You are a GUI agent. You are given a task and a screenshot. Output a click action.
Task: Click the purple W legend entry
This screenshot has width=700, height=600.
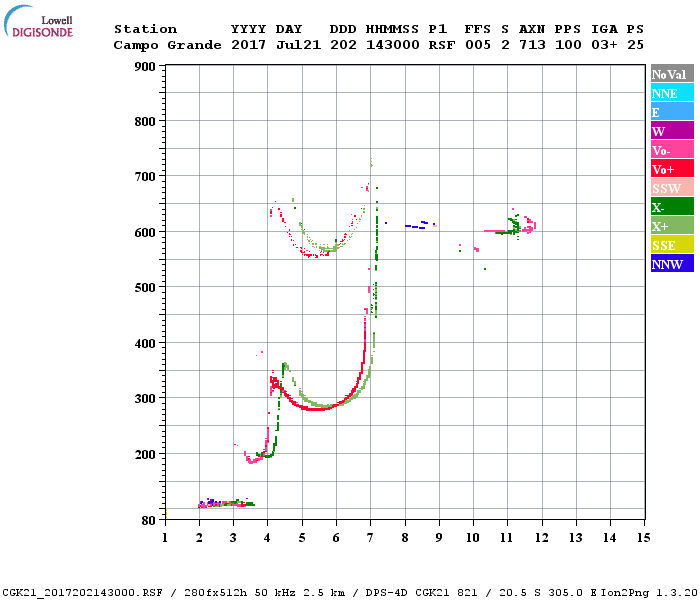[672, 131]
